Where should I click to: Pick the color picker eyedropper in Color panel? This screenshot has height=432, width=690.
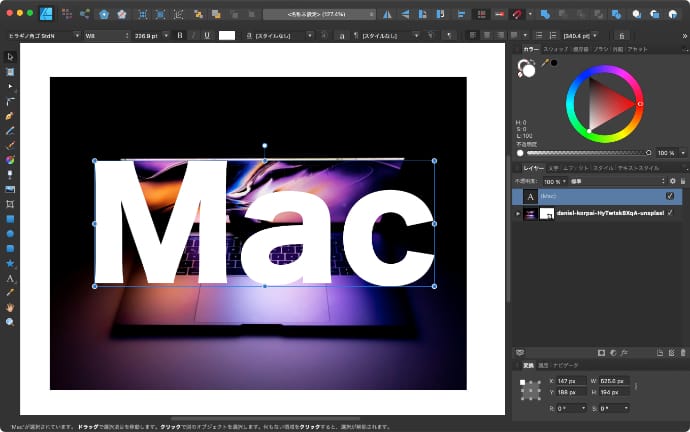[x=545, y=63]
